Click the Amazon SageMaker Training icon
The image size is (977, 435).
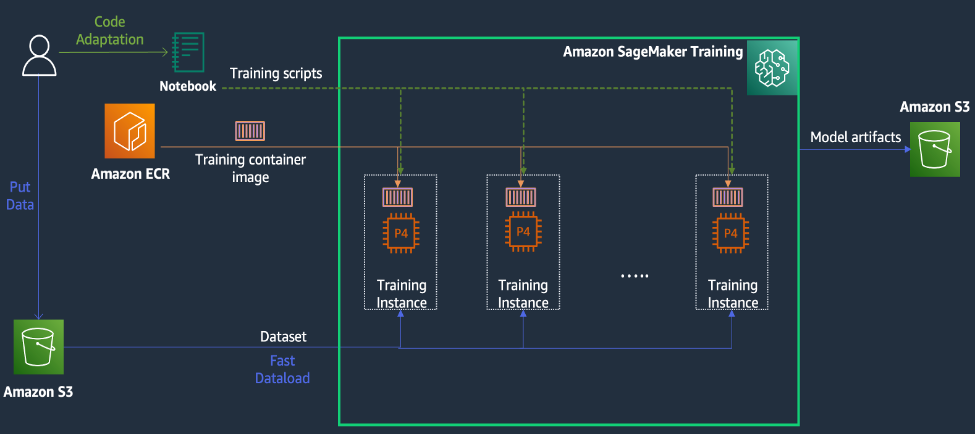click(772, 69)
